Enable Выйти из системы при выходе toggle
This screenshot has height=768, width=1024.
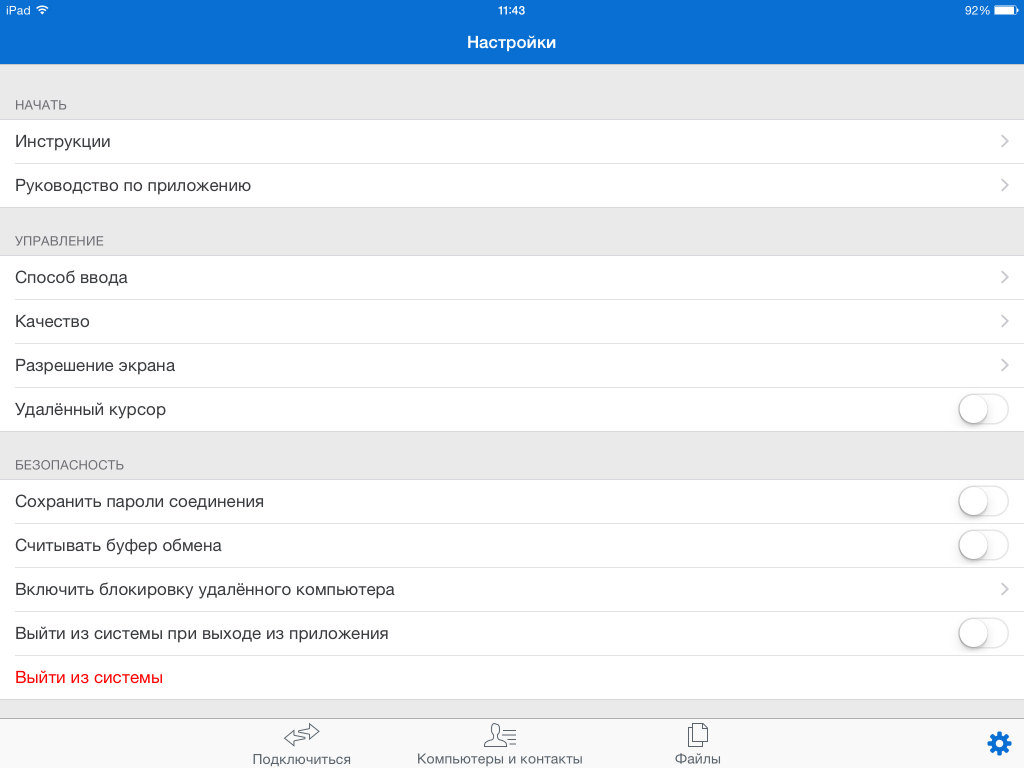click(x=983, y=634)
